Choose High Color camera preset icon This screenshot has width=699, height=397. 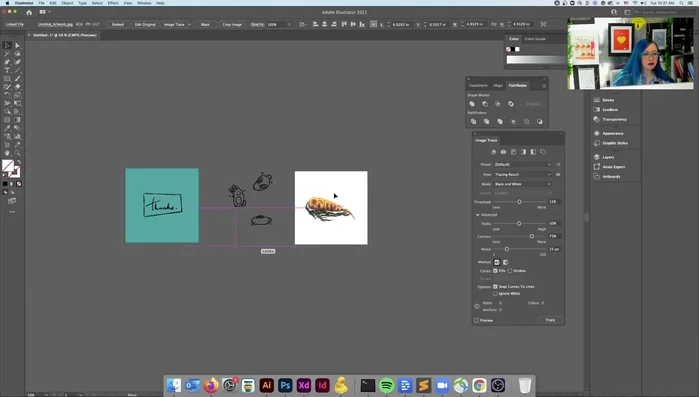coord(503,152)
